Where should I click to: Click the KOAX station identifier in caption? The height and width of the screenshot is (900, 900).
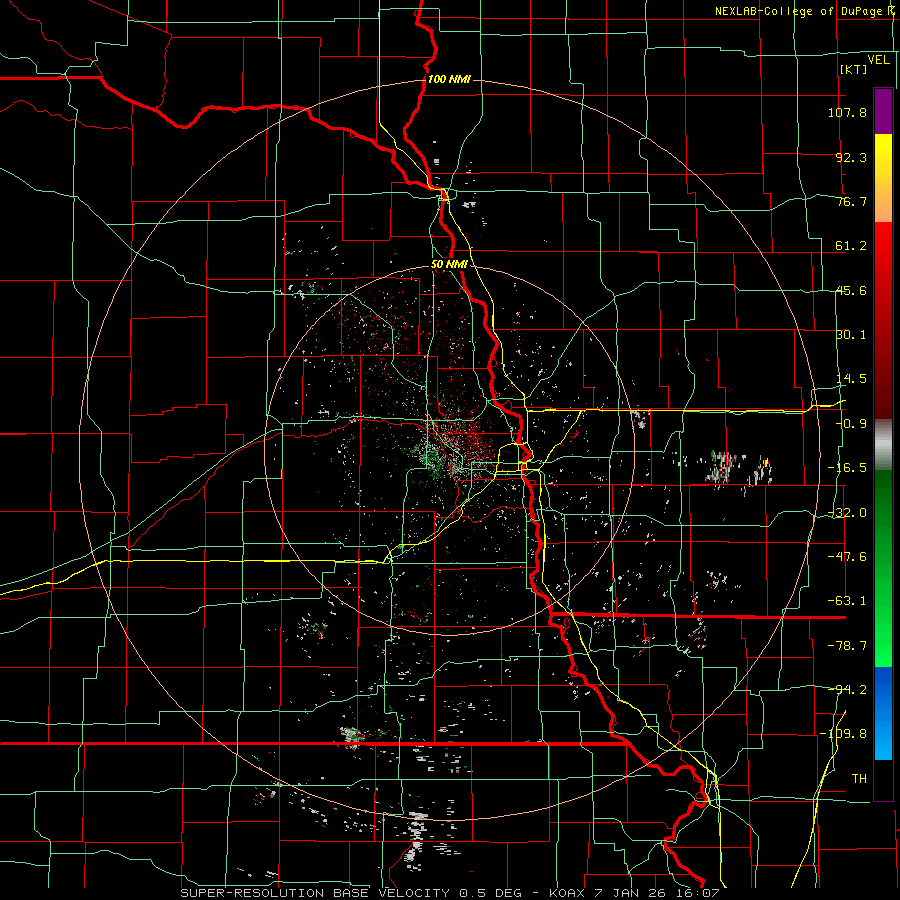pos(568,893)
